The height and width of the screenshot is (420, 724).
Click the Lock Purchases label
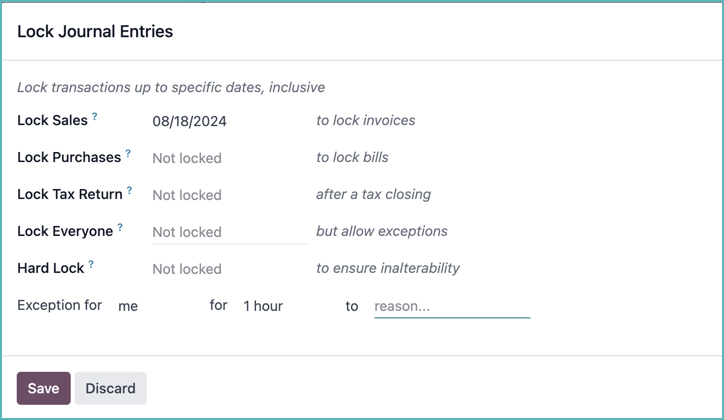coord(68,158)
